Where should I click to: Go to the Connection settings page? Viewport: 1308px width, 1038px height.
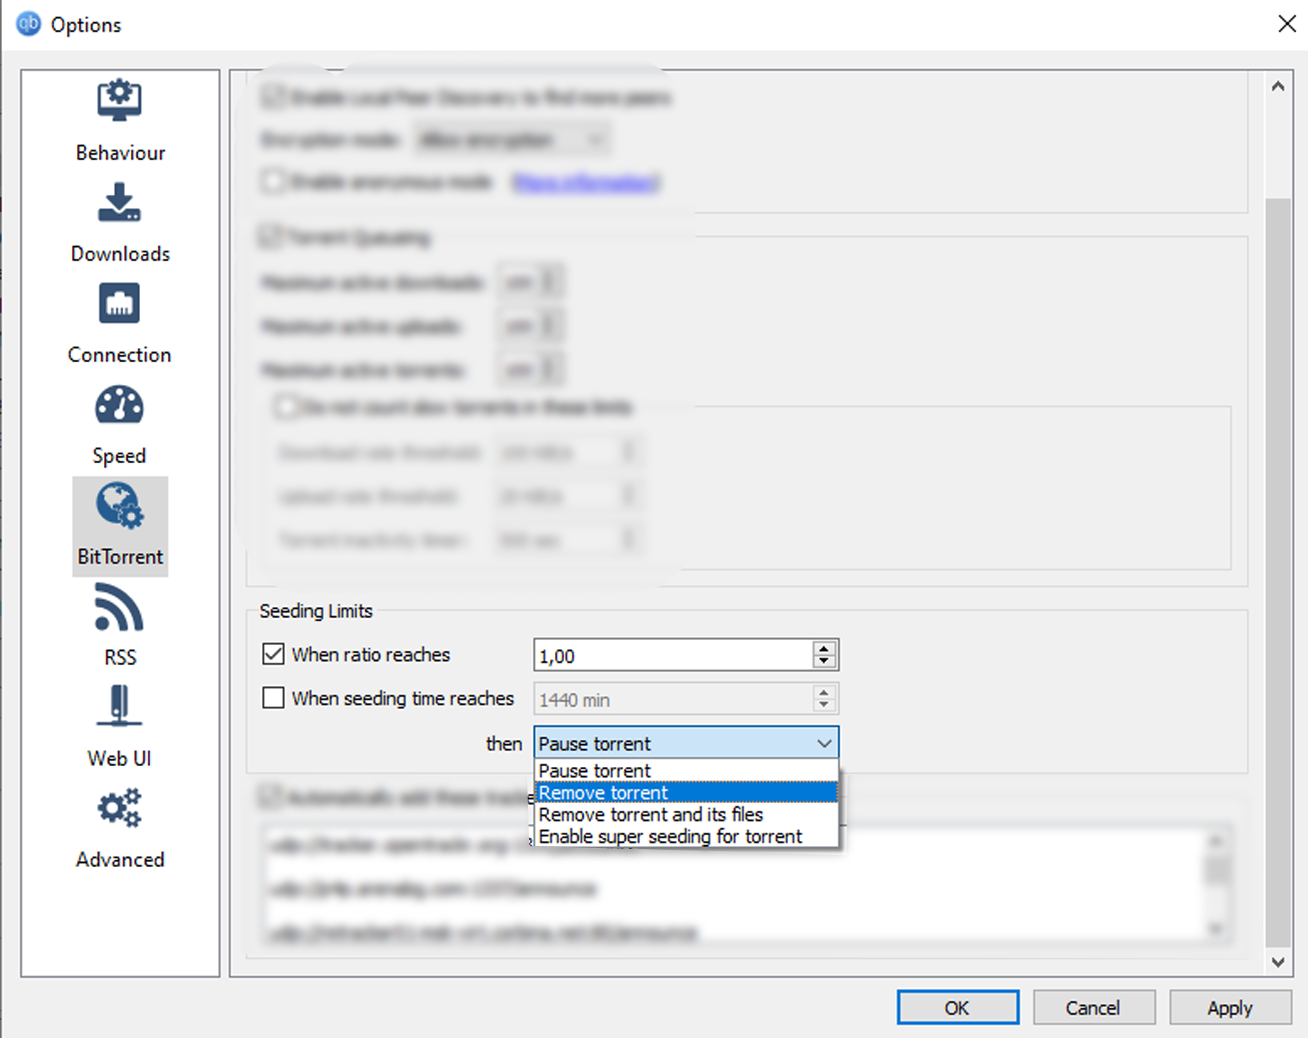click(120, 323)
